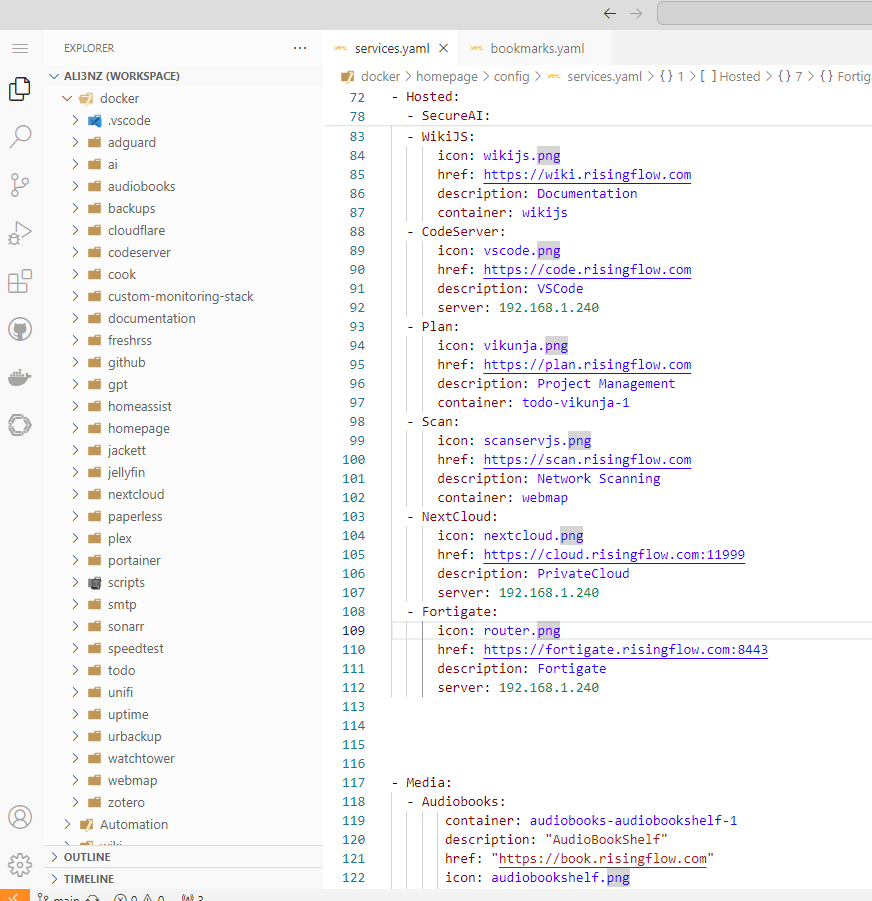The image size is (872, 901).
Task: Click the Network Scanning description value
Action: [599, 479]
